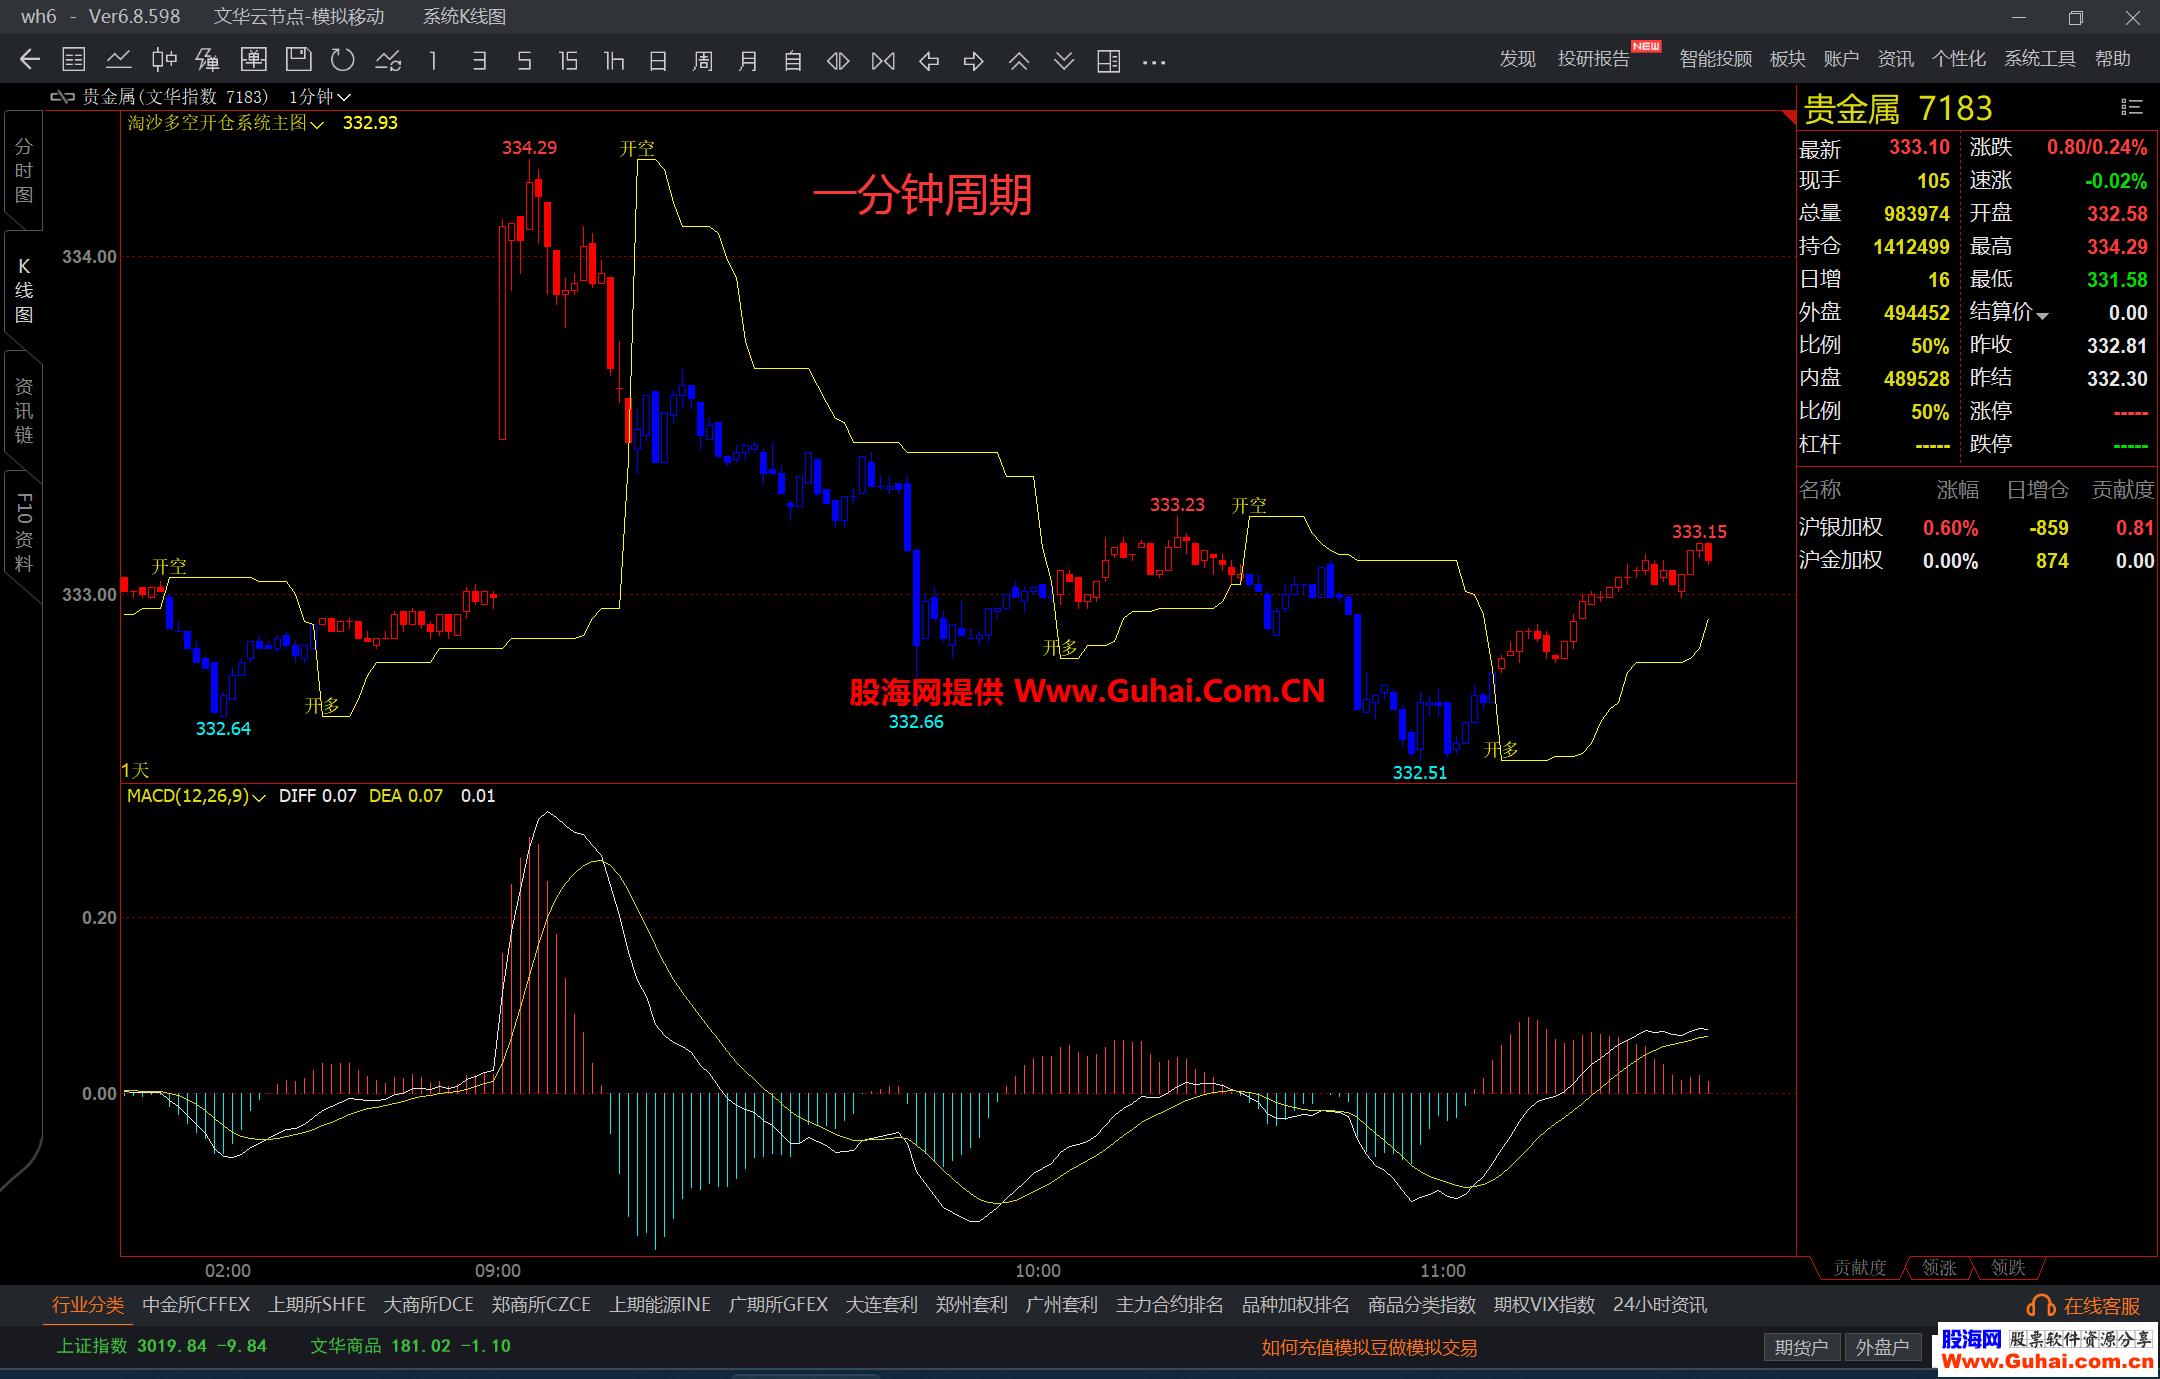
Task: Select the 15-minute period icon
Action: tap(568, 61)
